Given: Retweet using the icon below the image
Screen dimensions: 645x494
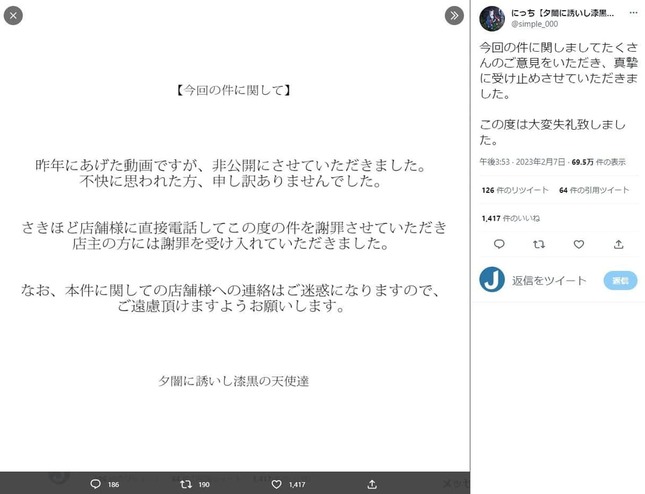Looking at the screenshot, I should (184, 484).
